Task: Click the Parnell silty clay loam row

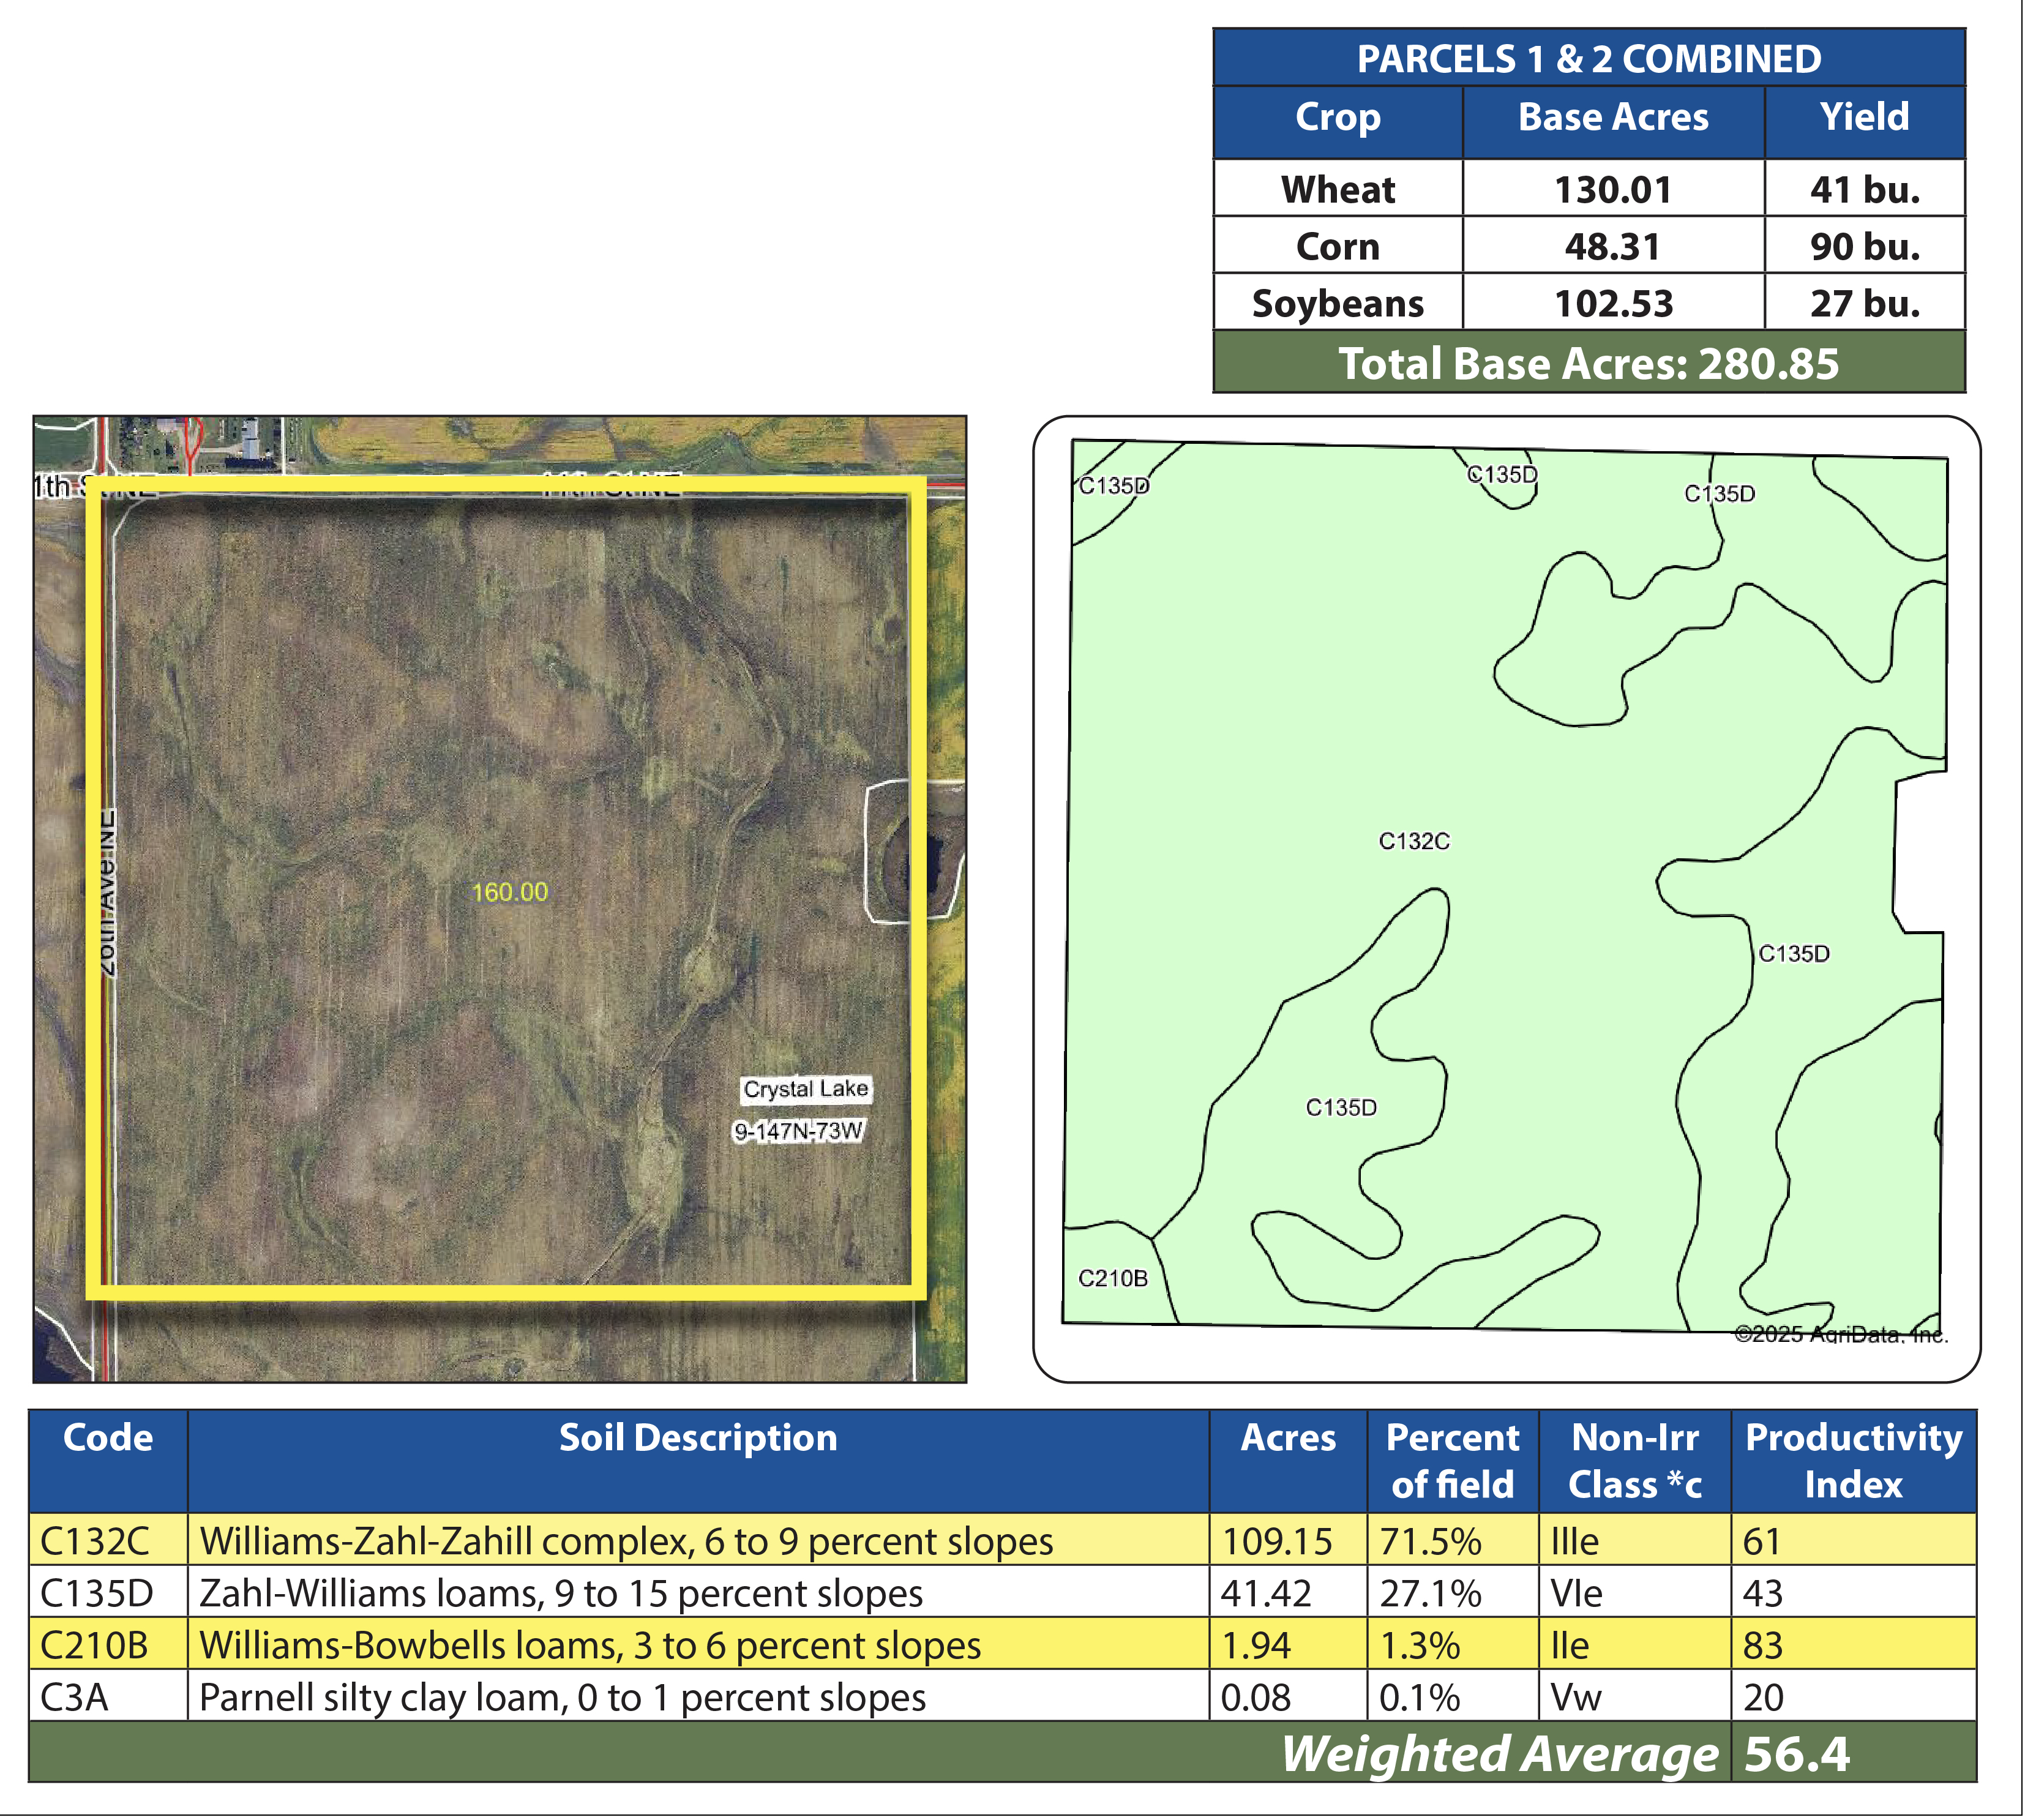Action: coord(562,1697)
